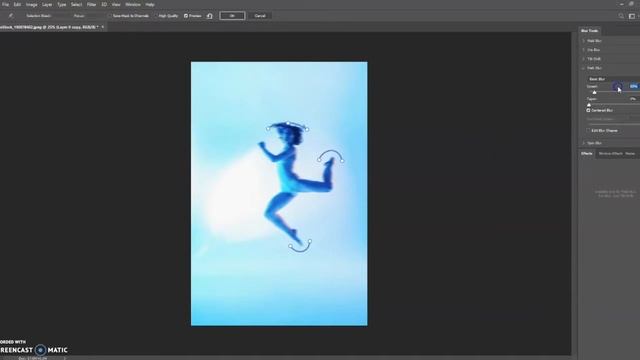Click the Taper percentage value field
Image resolution: width=640 pixels, height=360 pixels.
[x=633, y=99]
